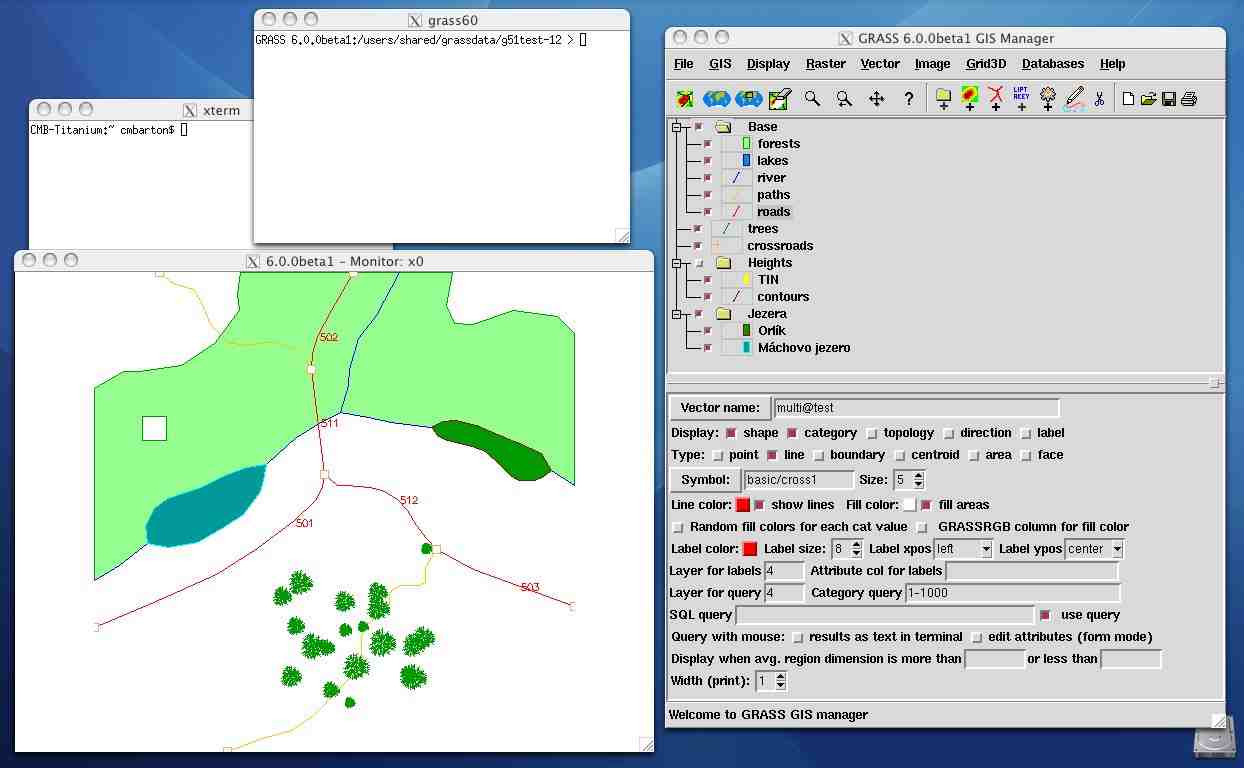Click the 'Vector name:' button
Image resolution: width=1244 pixels, height=768 pixels.
pyautogui.click(x=719, y=407)
